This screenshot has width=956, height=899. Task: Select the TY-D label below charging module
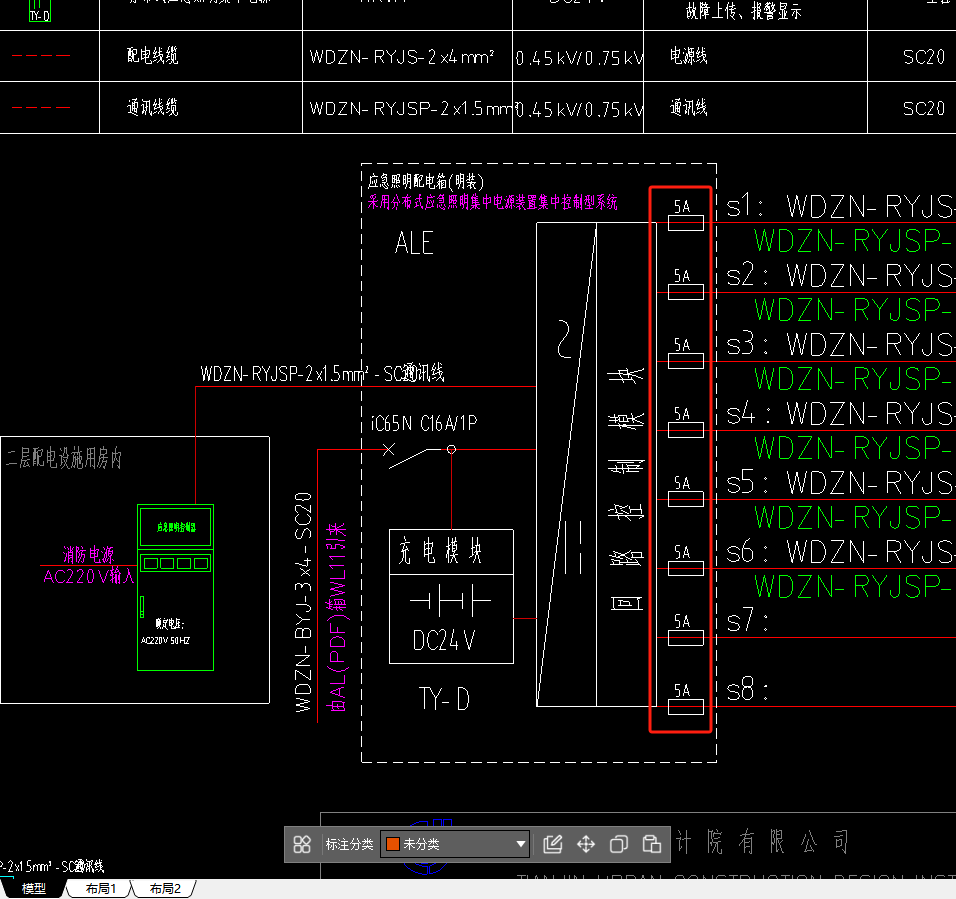tap(444, 699)
